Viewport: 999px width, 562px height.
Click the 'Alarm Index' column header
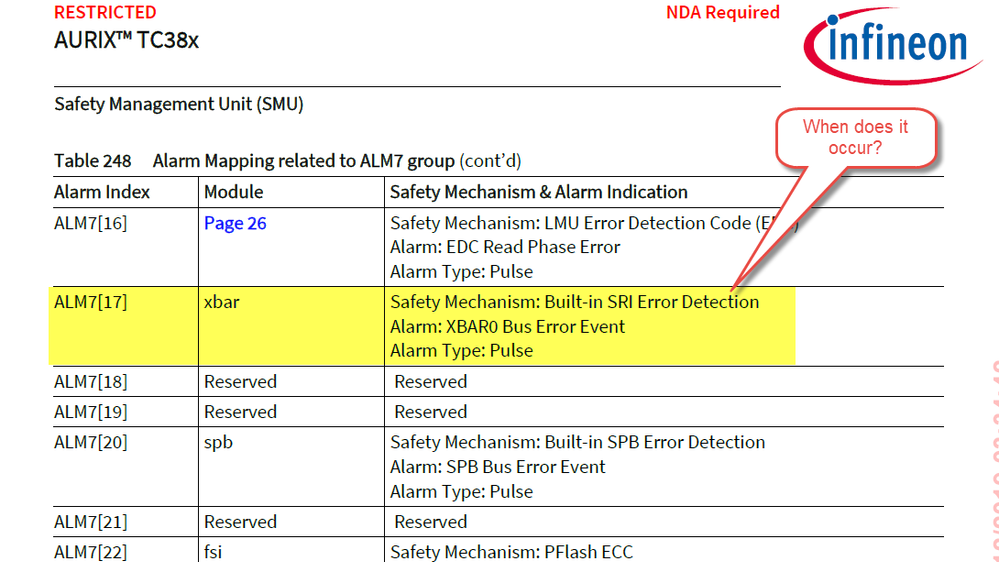(102, 192)
